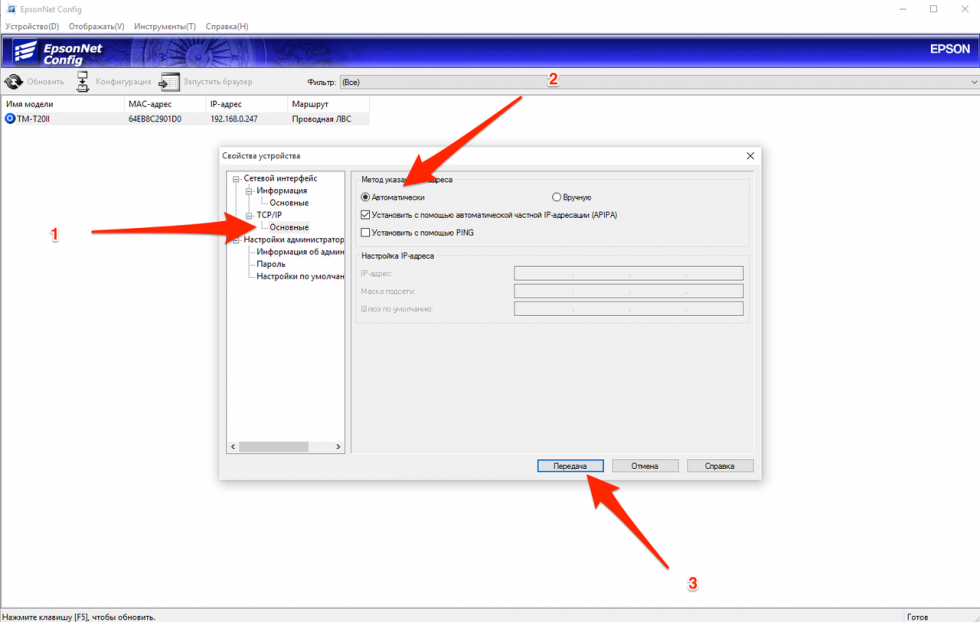The height and width of the screenshot is (622, 980).
Task: Sort by the MAC-адрес column header
Action: coord(165,104)
